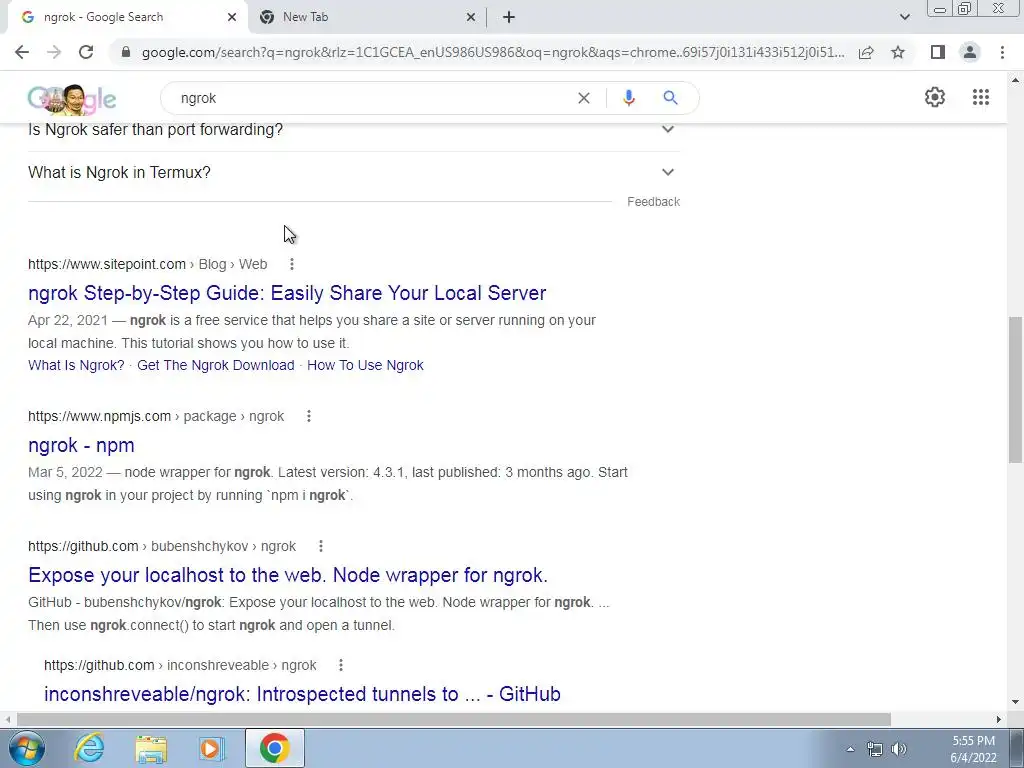Open Chrome's three-dot menu
The image size is (1024, 768).
coord(1002,52)
